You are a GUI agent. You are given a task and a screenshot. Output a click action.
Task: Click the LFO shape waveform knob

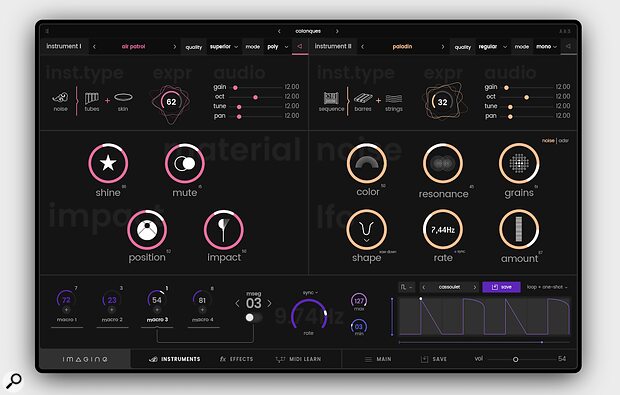(x=366, y=229)
